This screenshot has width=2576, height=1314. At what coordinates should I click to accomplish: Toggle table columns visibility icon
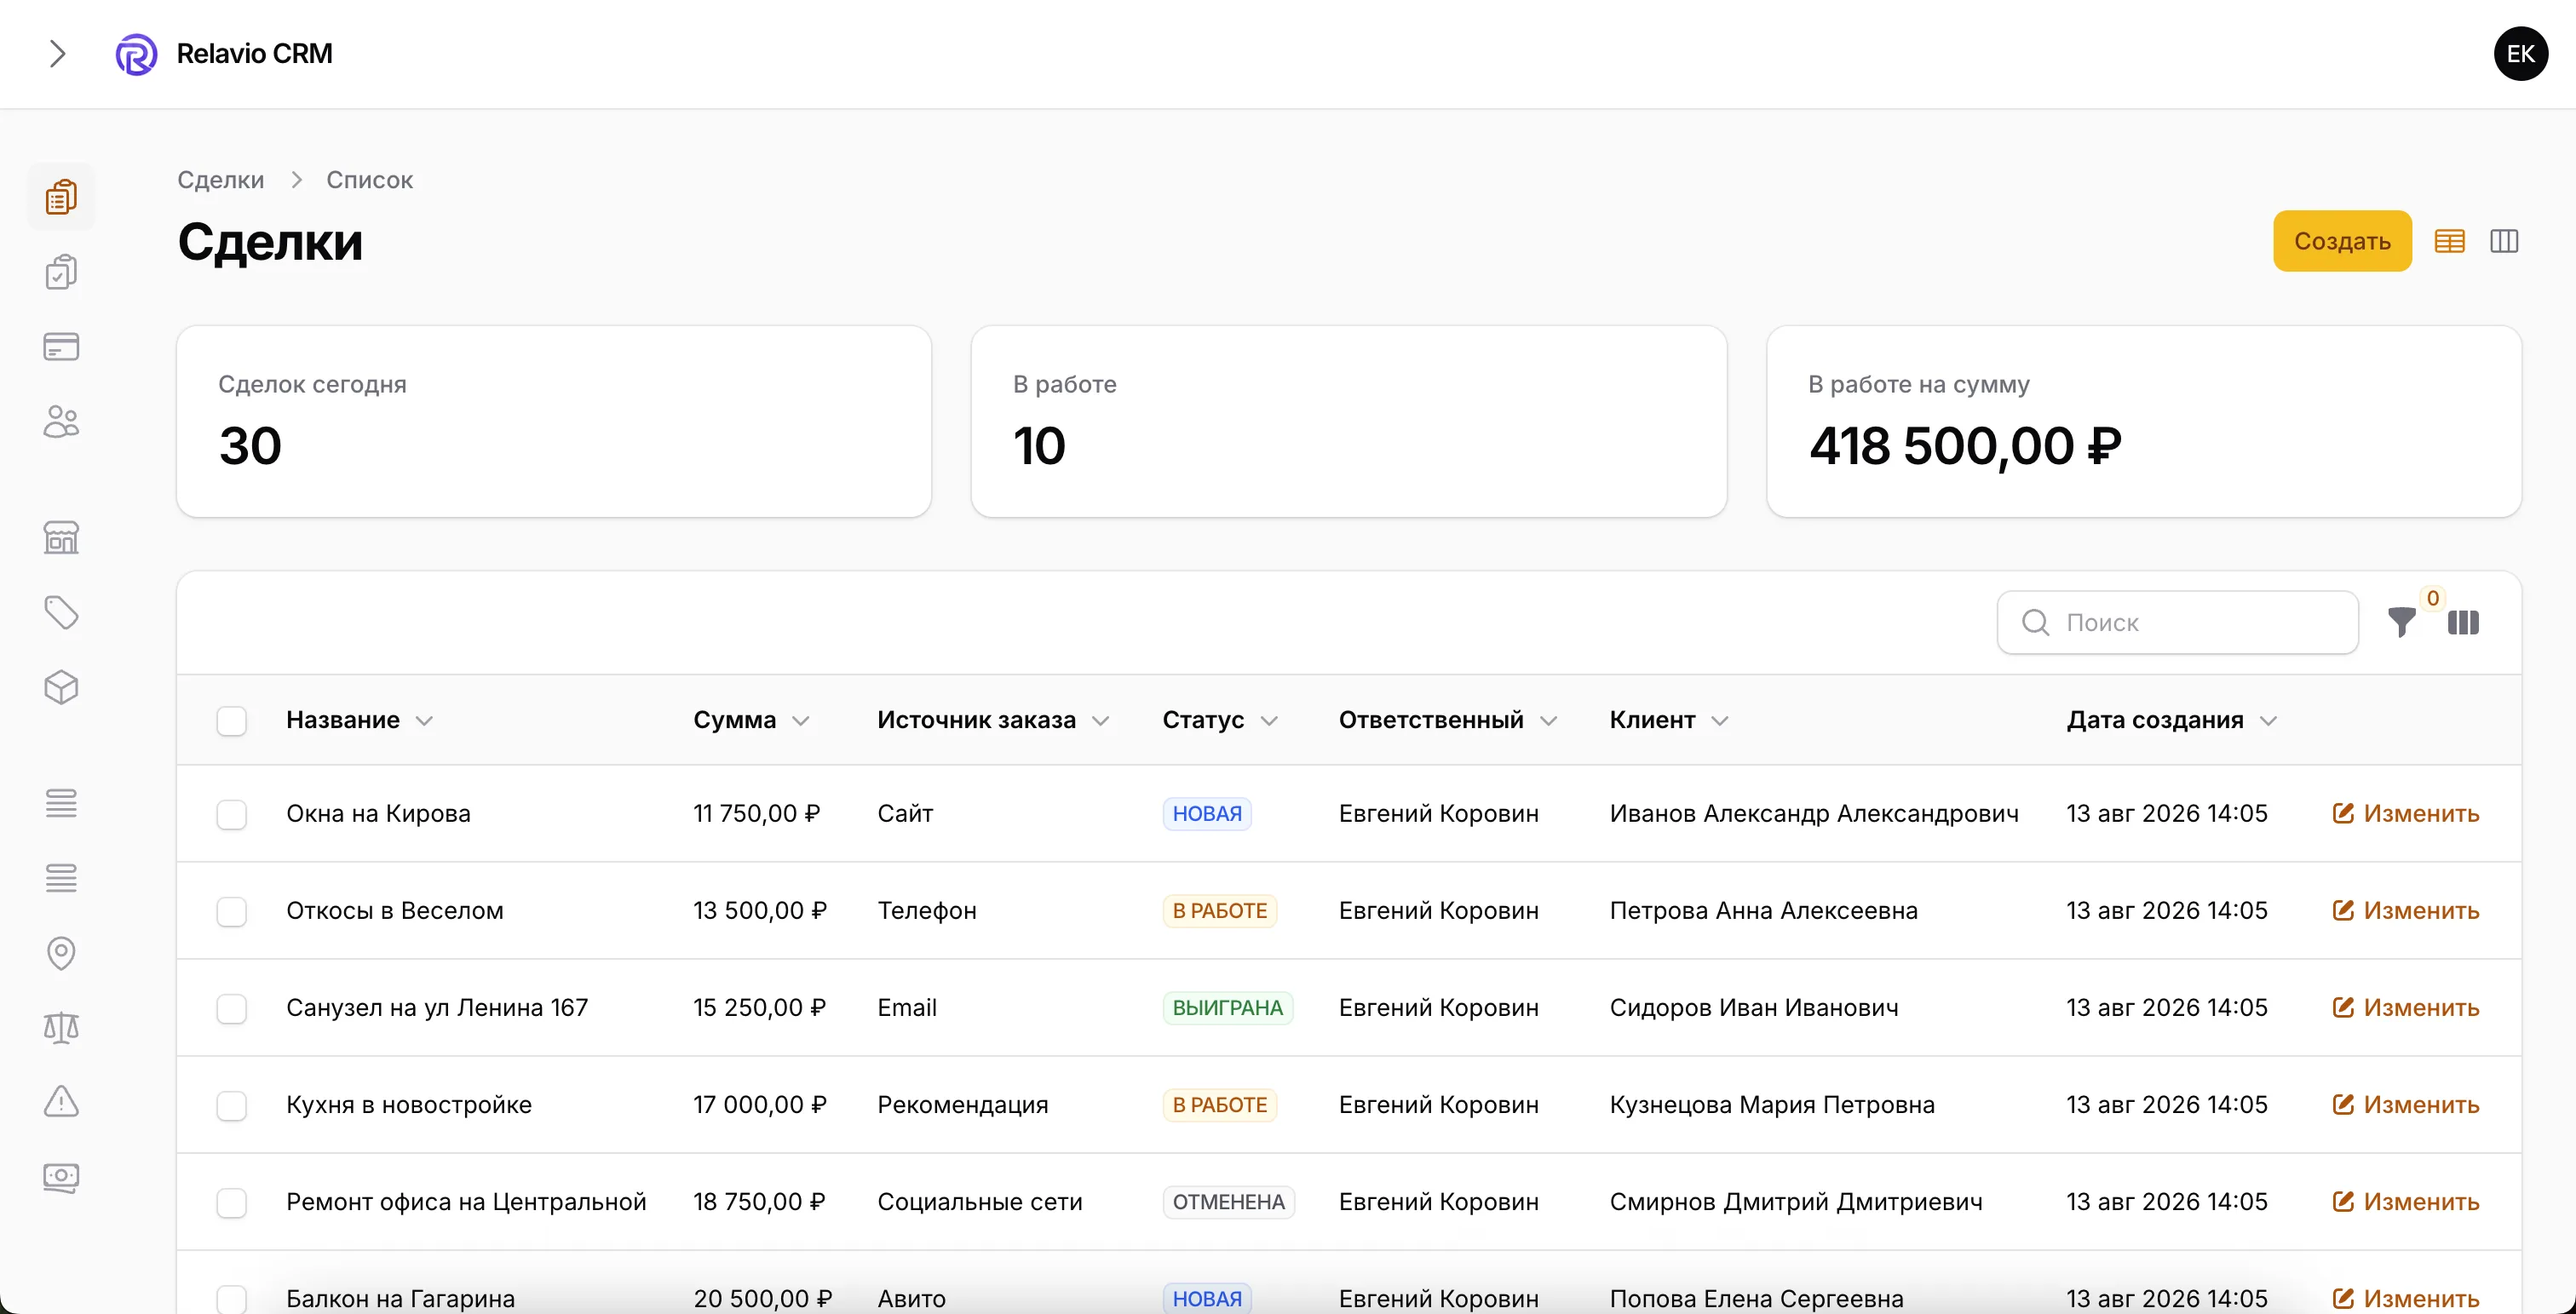coord(2463,623)
